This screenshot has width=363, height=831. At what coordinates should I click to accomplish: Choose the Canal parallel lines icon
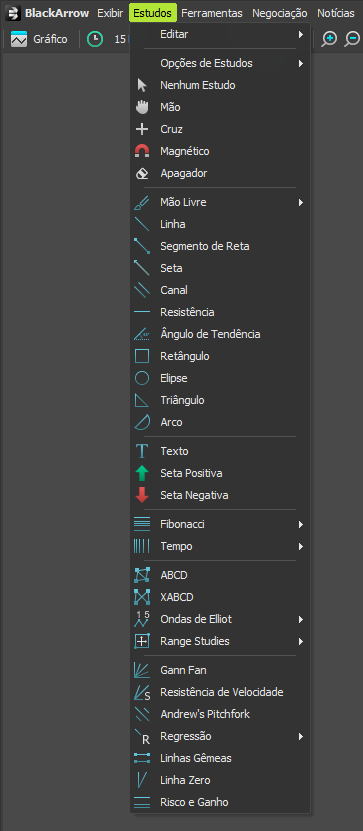pos(141,290)
